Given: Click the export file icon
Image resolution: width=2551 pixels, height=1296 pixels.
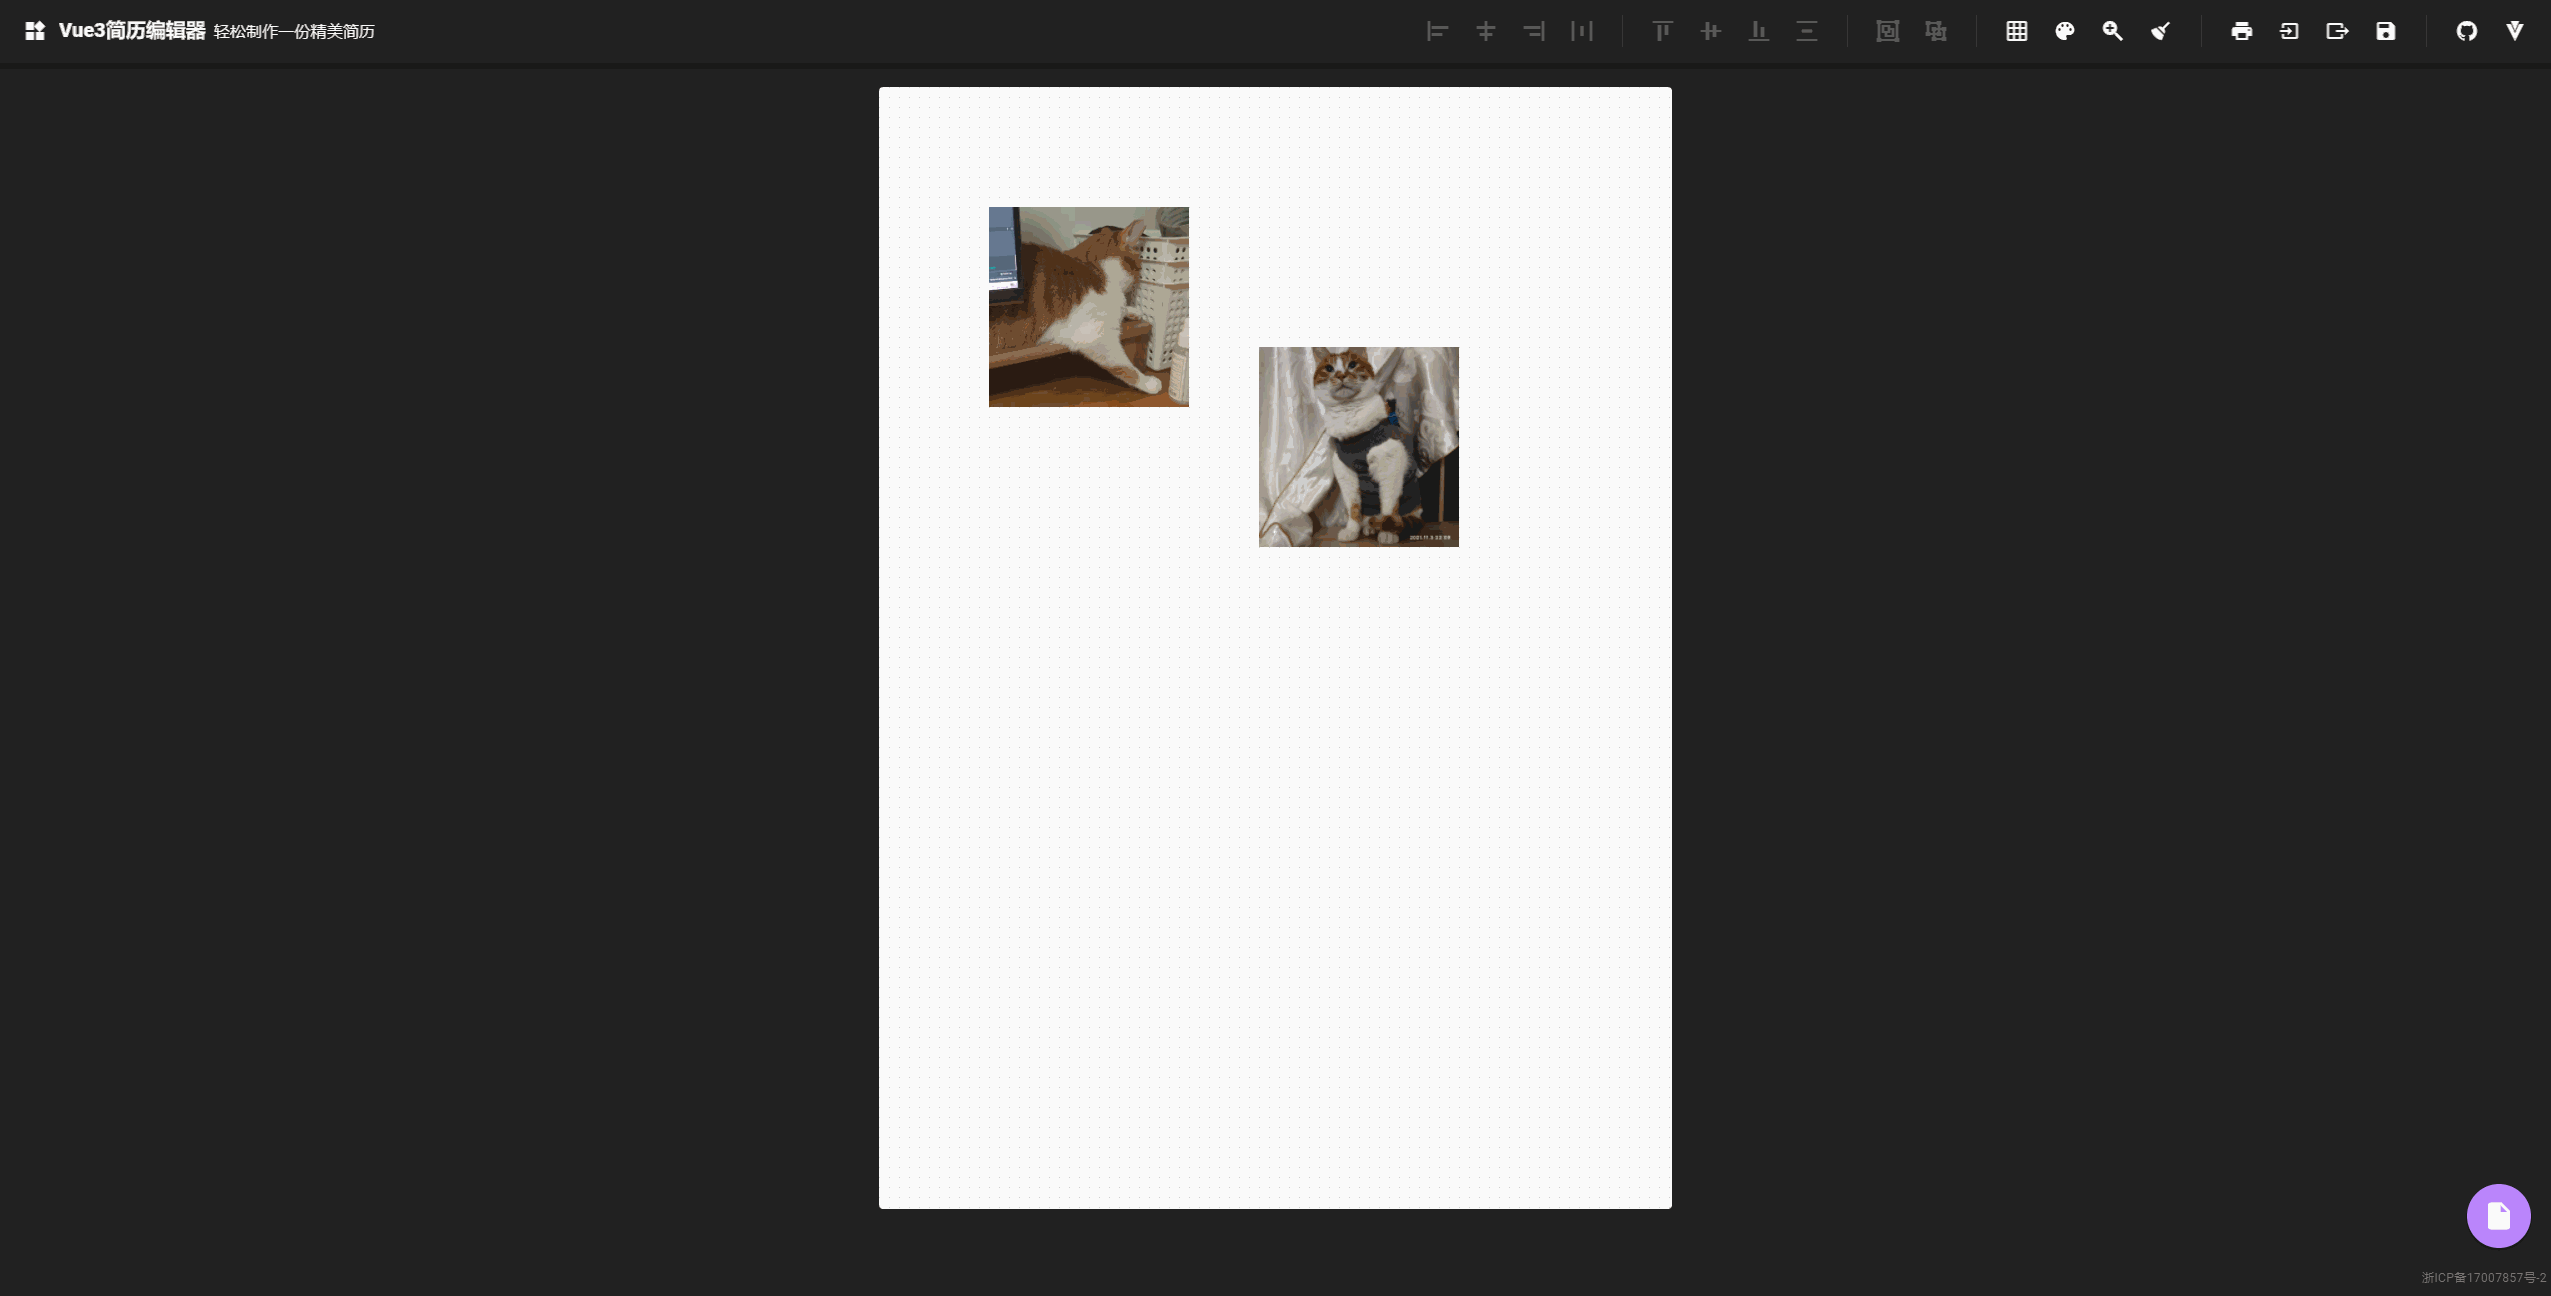Looking at the screenshot, I should click(2337, 31).
